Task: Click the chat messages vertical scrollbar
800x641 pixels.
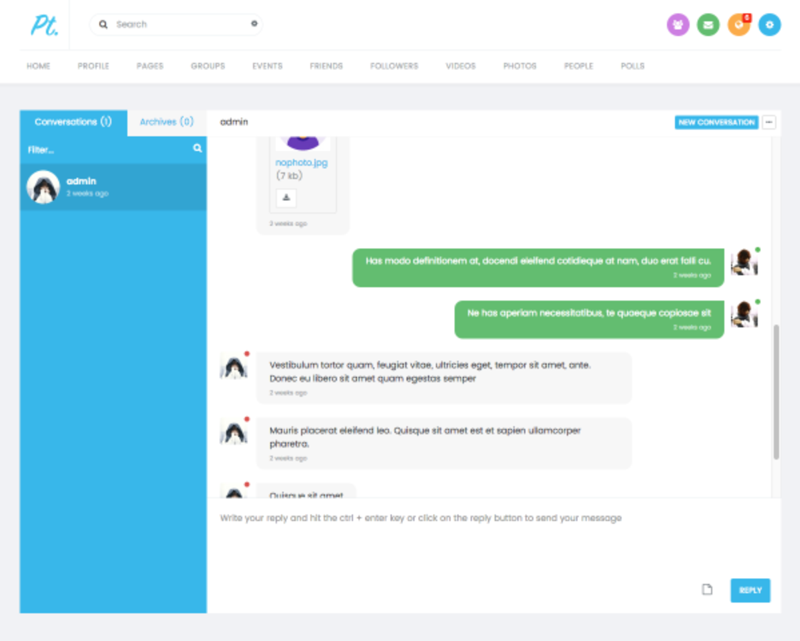Action: [x=776, y=390]
